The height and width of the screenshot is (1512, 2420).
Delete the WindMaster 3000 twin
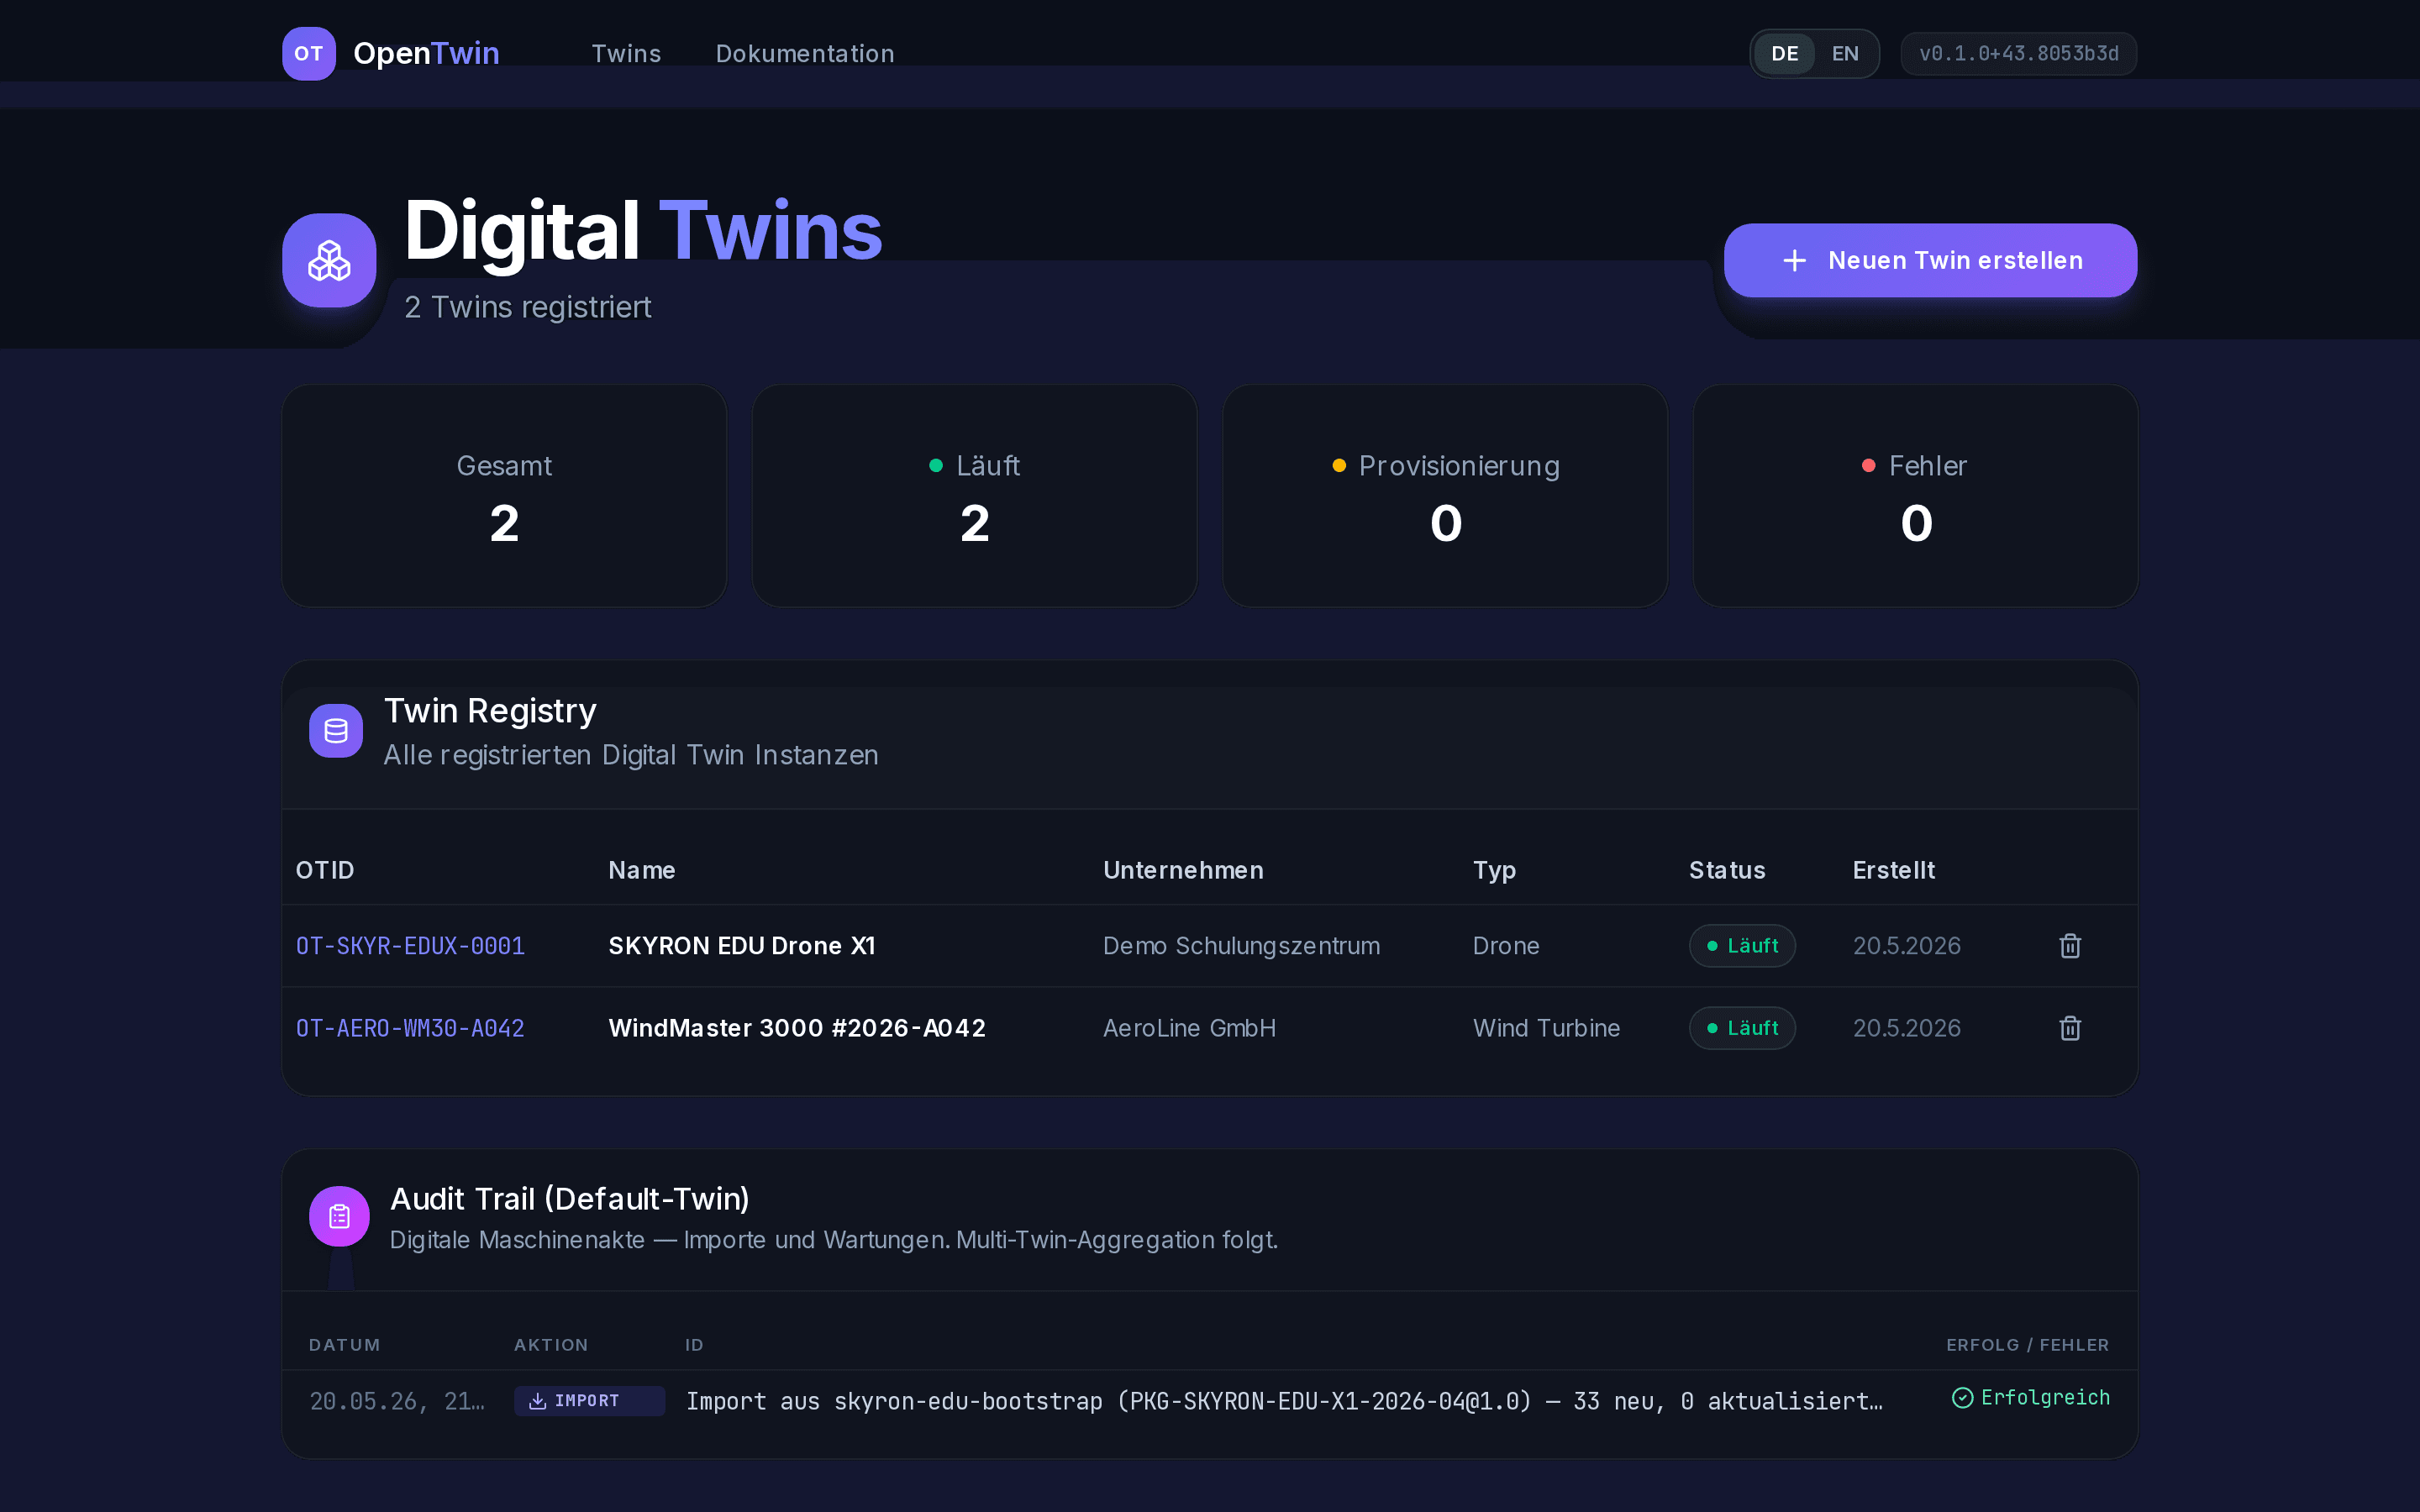pos(2070,1028)
